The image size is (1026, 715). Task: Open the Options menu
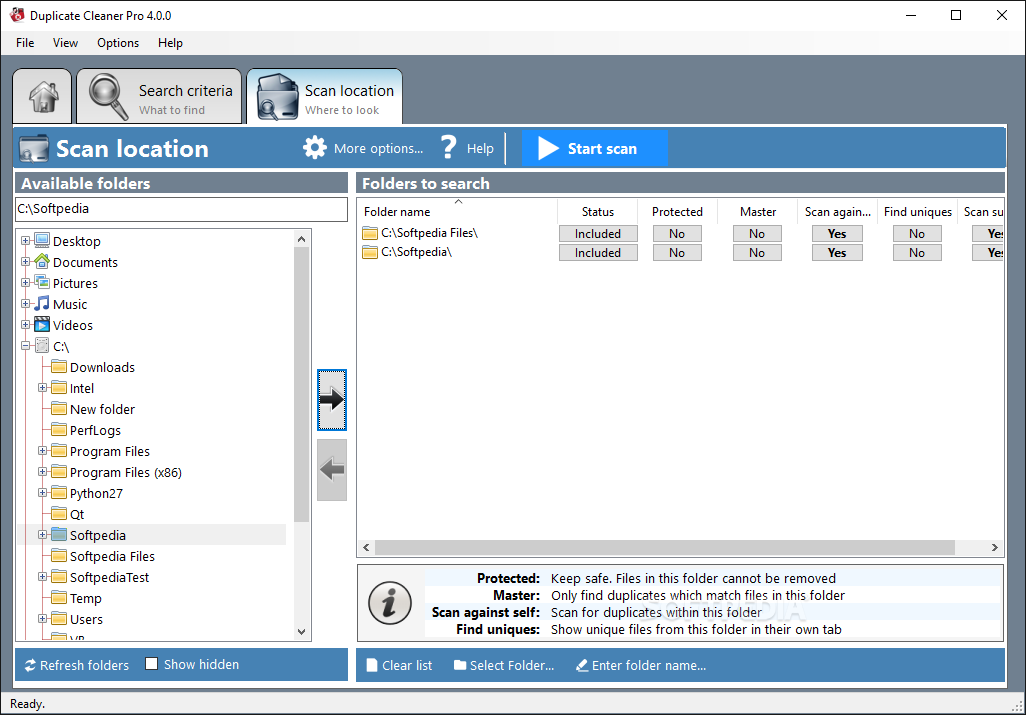(118, 43)
